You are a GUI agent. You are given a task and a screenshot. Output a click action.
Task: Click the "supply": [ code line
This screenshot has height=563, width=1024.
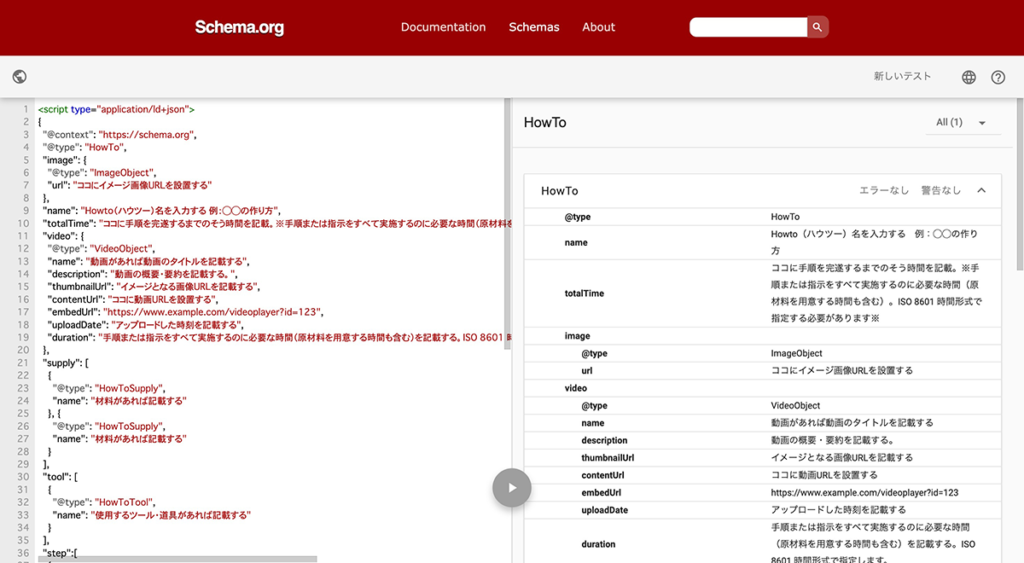(65, 363)
